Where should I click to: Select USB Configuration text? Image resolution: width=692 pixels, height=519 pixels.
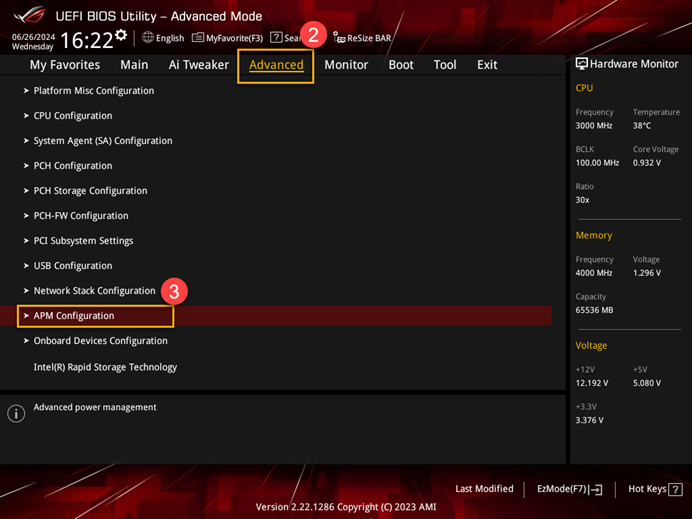point(73,266)
